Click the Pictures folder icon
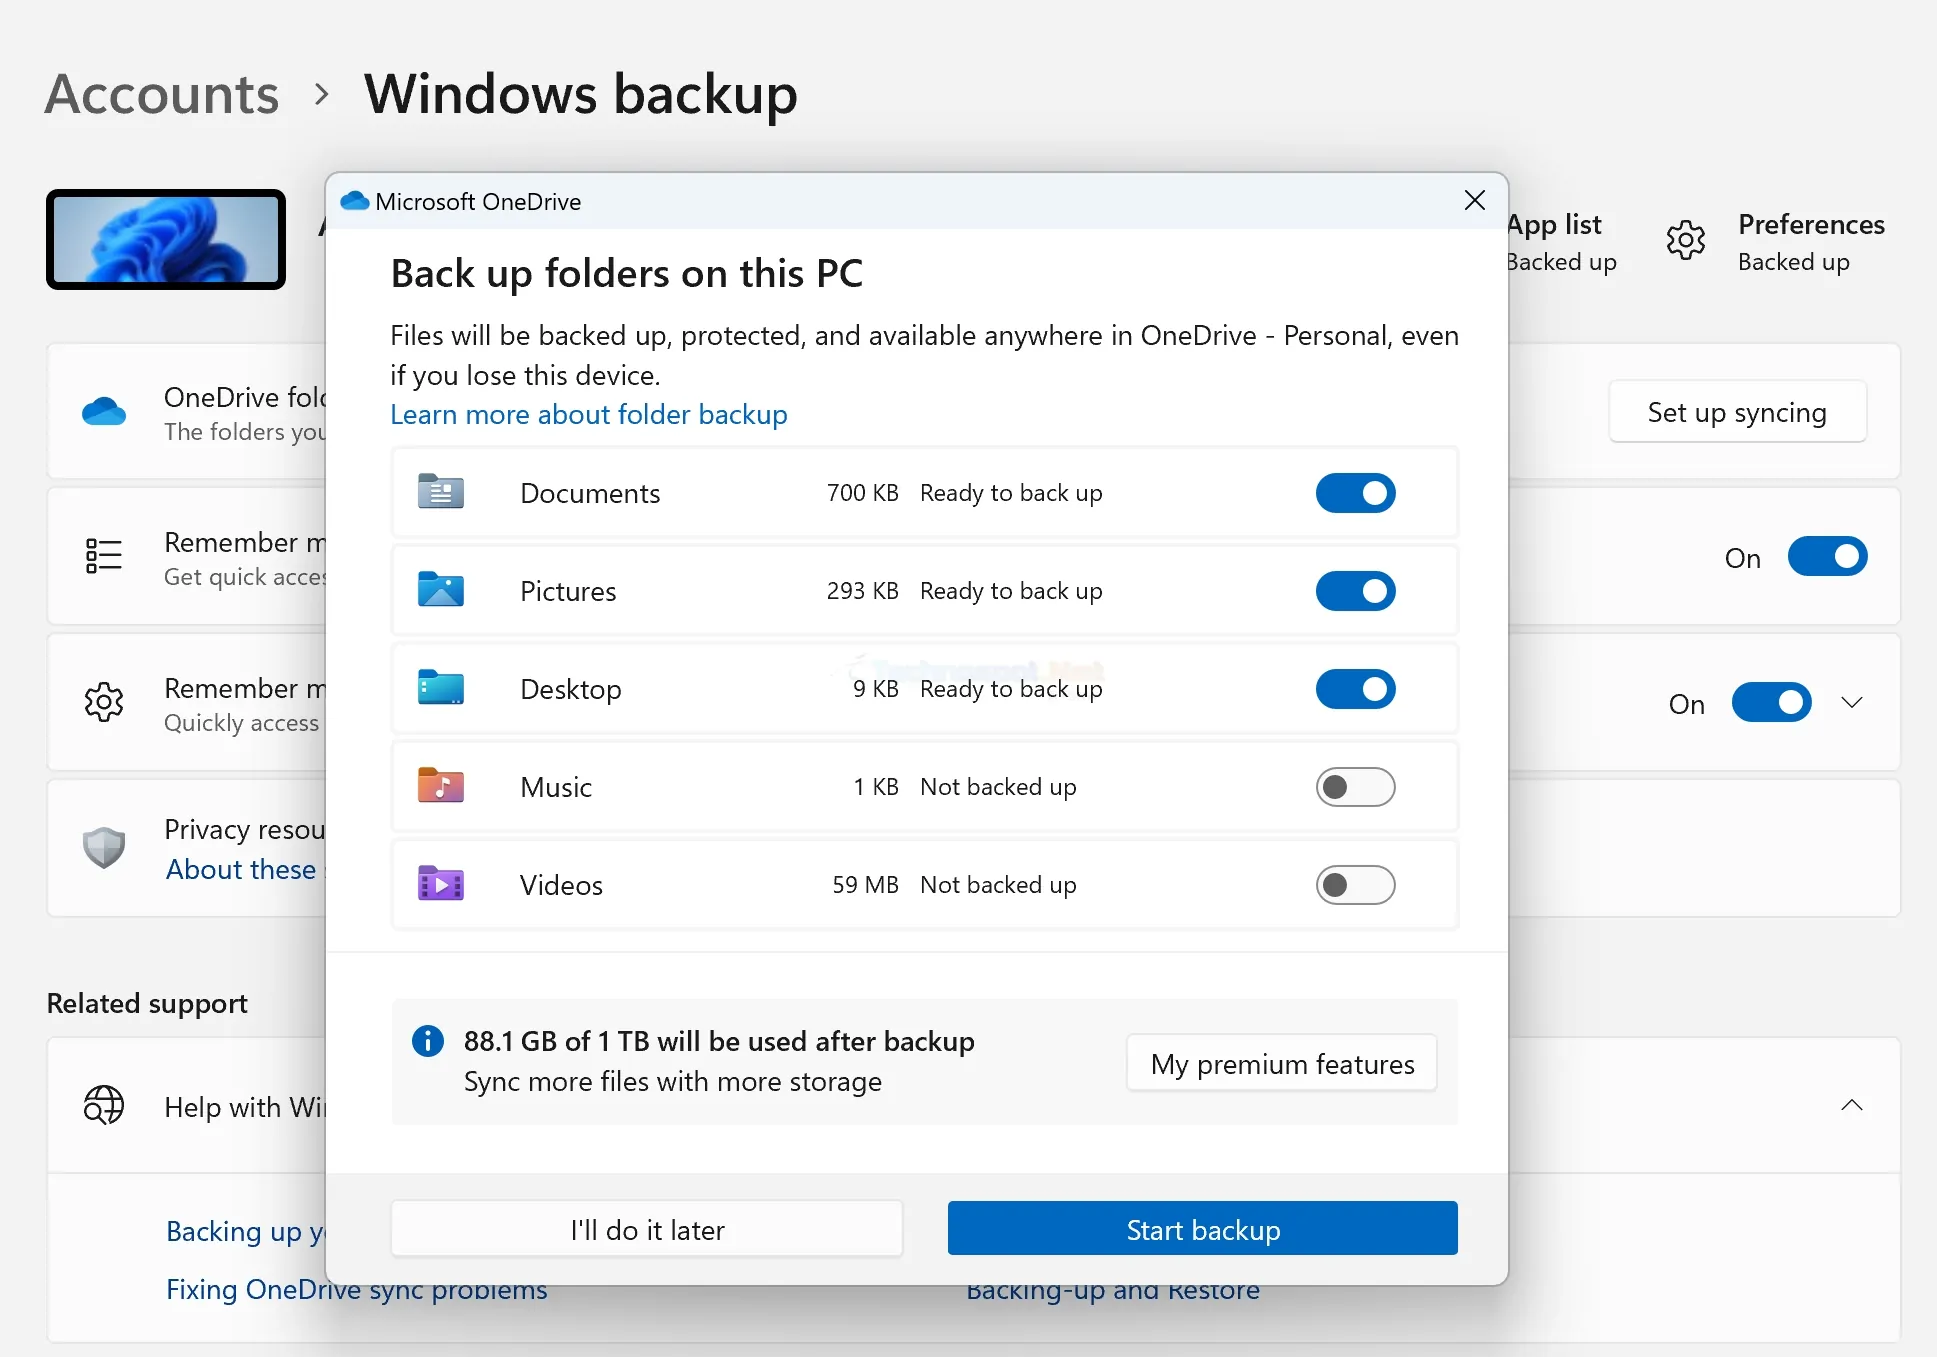1937x1357 pixels. 440,590
